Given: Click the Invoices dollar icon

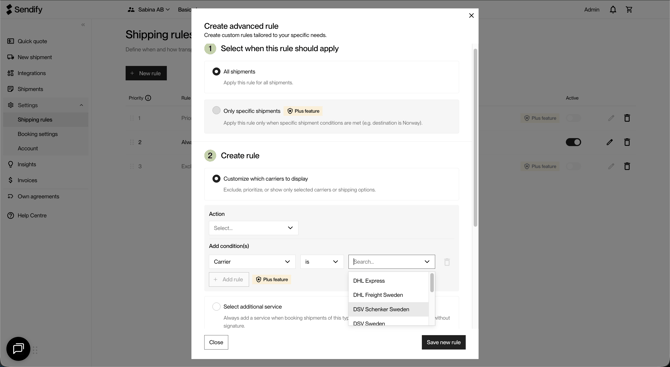Looking at the screenshot, I should tap(11, 180).
